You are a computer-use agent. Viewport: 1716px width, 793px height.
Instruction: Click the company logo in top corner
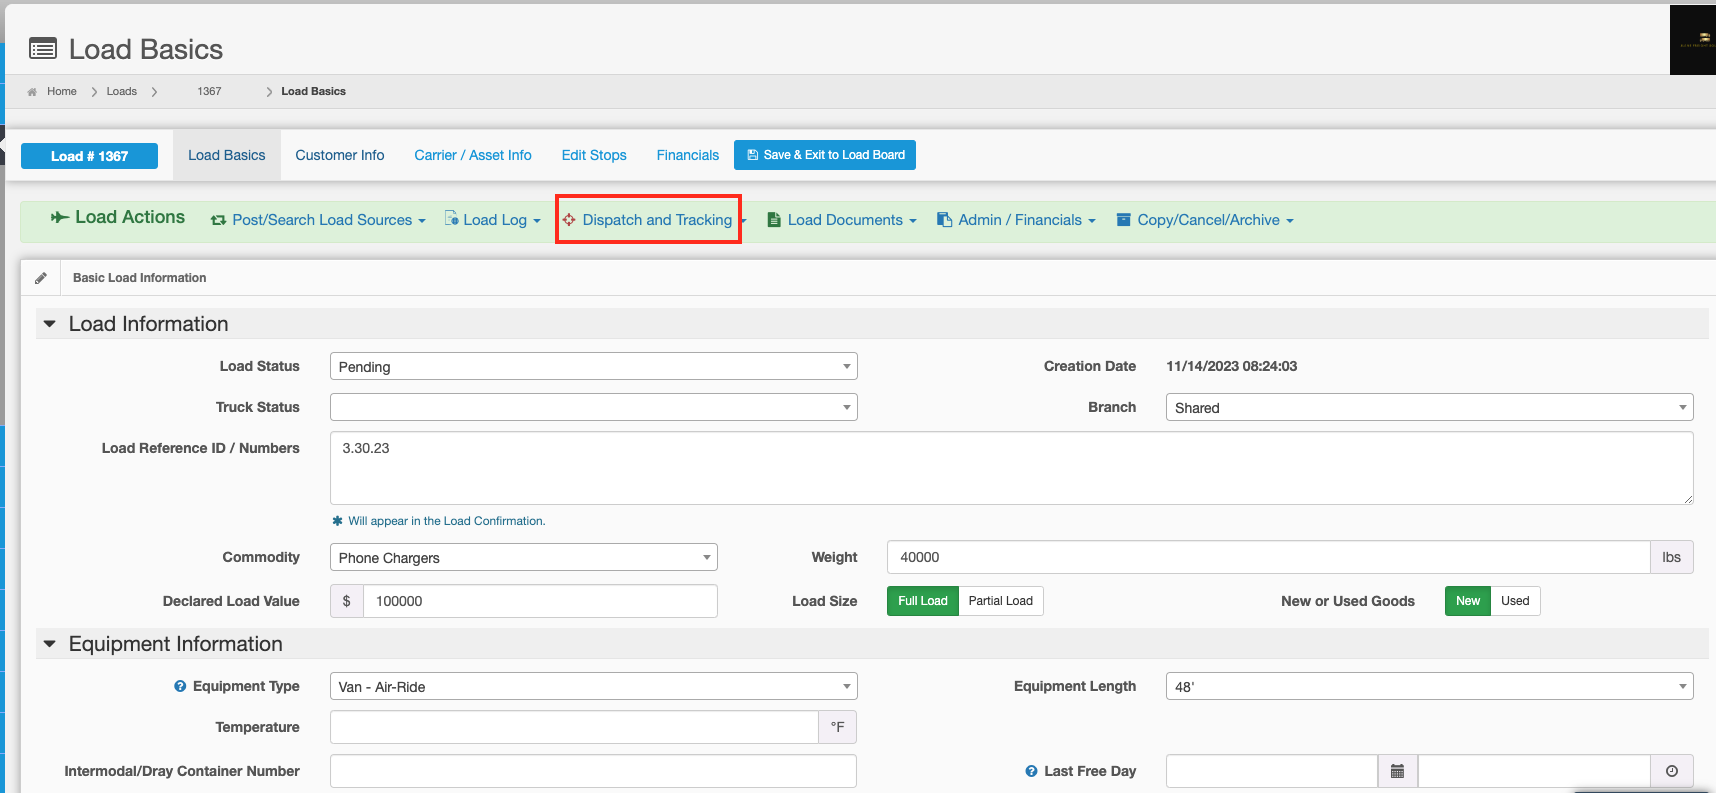[1694, 40]
